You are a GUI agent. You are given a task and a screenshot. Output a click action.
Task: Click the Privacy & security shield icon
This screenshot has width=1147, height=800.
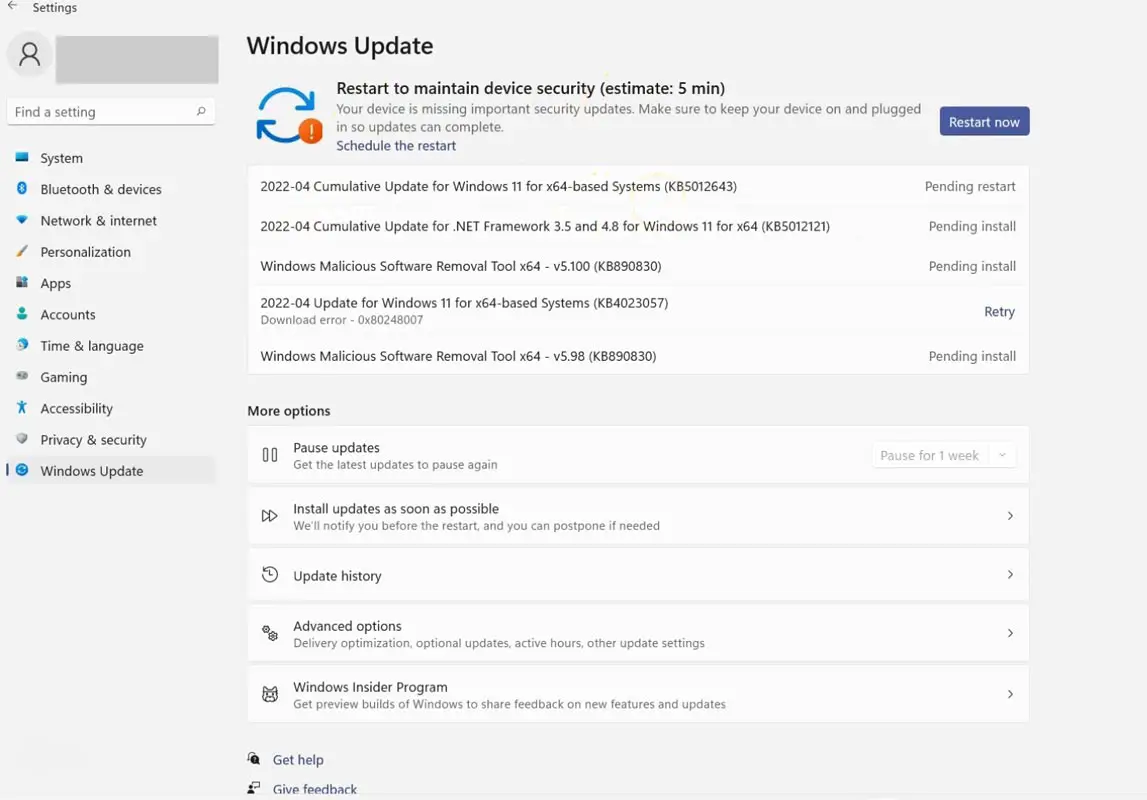22,439
